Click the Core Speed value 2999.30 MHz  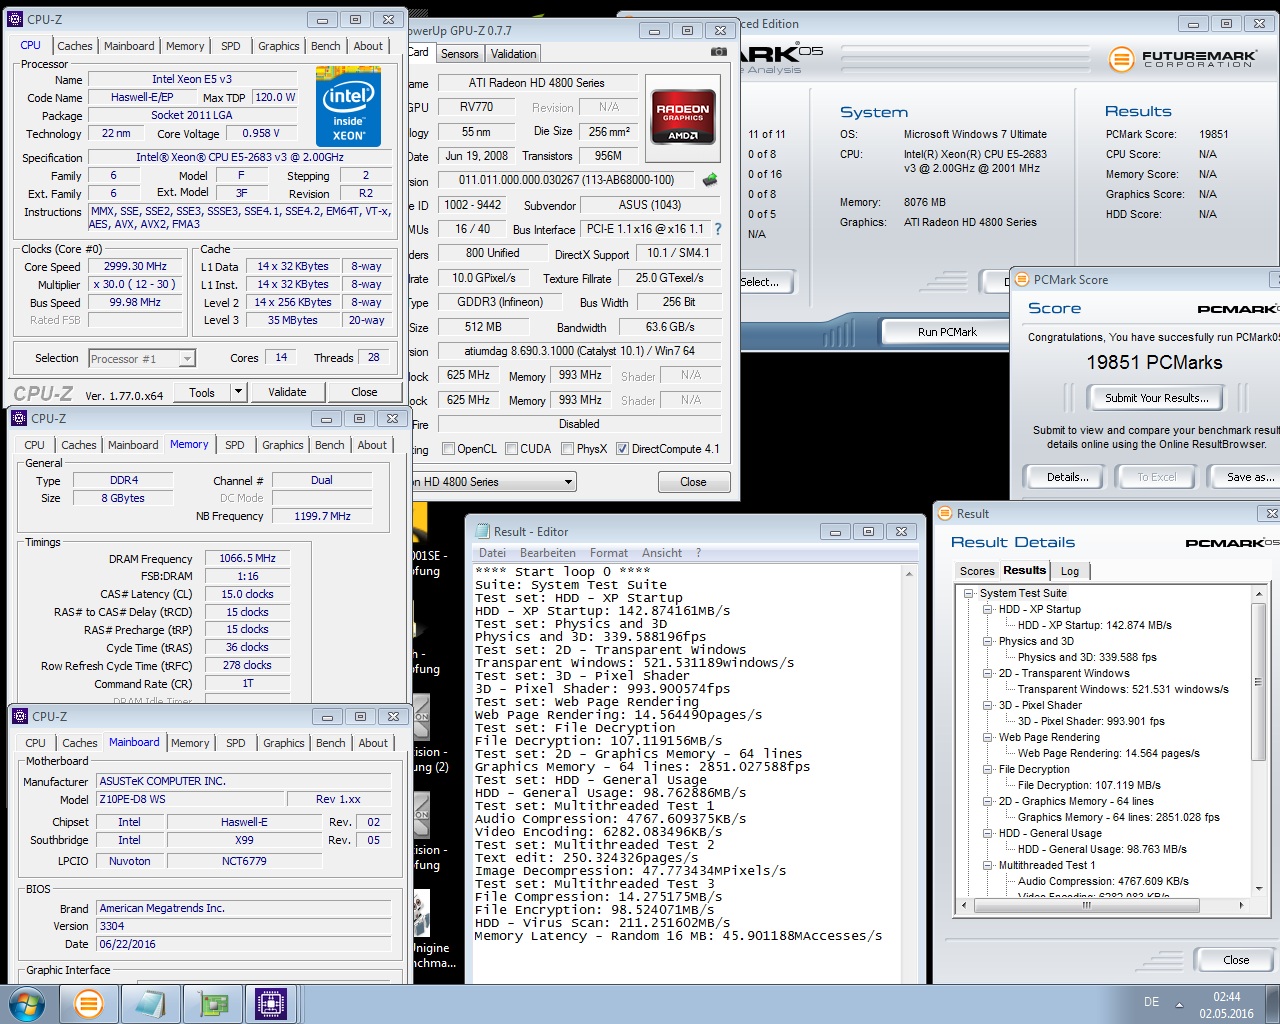(135, 267)
